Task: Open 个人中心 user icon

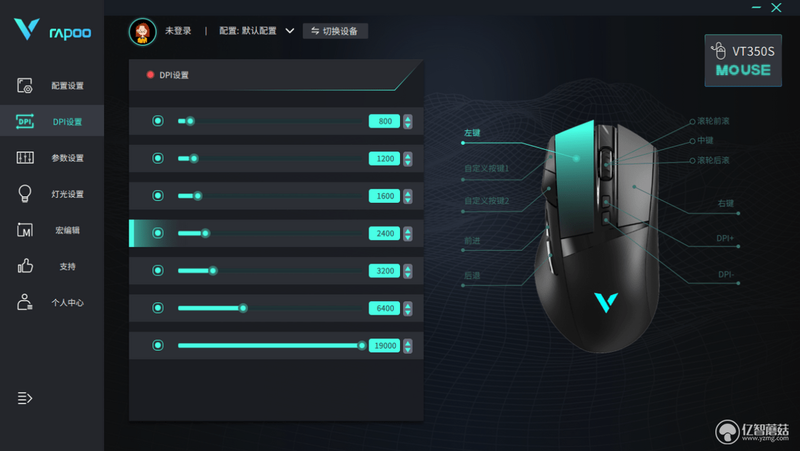Action: (x=24, y=302)
